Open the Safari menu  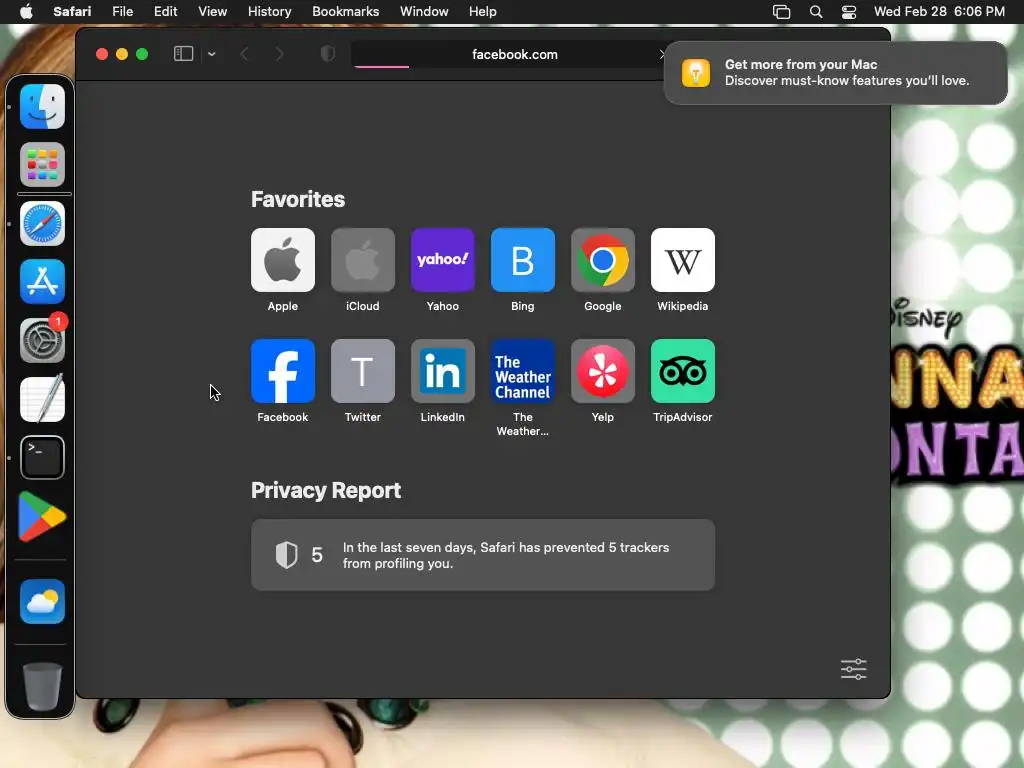[x=72, y=12]
